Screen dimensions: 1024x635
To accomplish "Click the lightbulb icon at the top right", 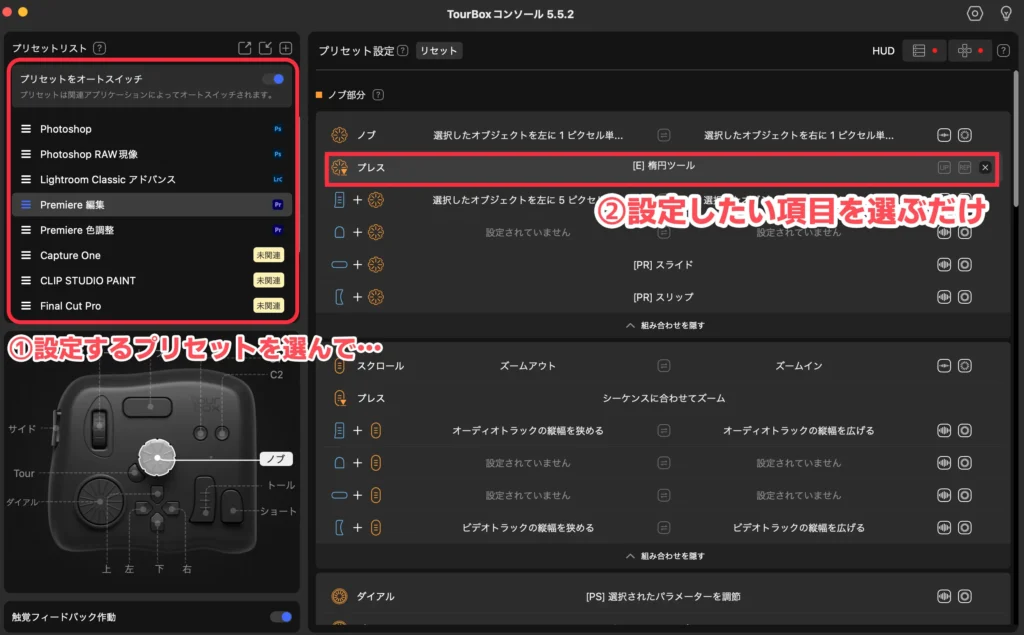I will pyautogui.click(x=1008, y=13).
